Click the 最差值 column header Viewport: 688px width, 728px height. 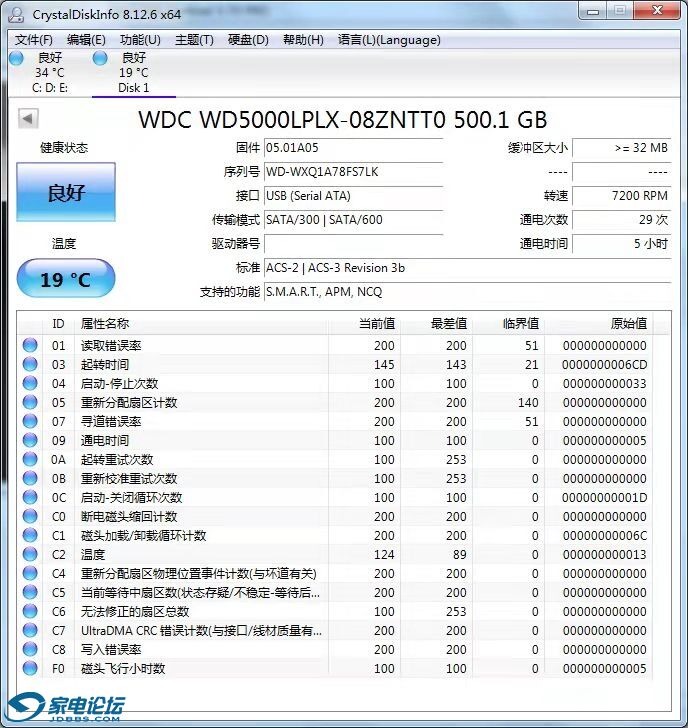click(x=437, y=324)
